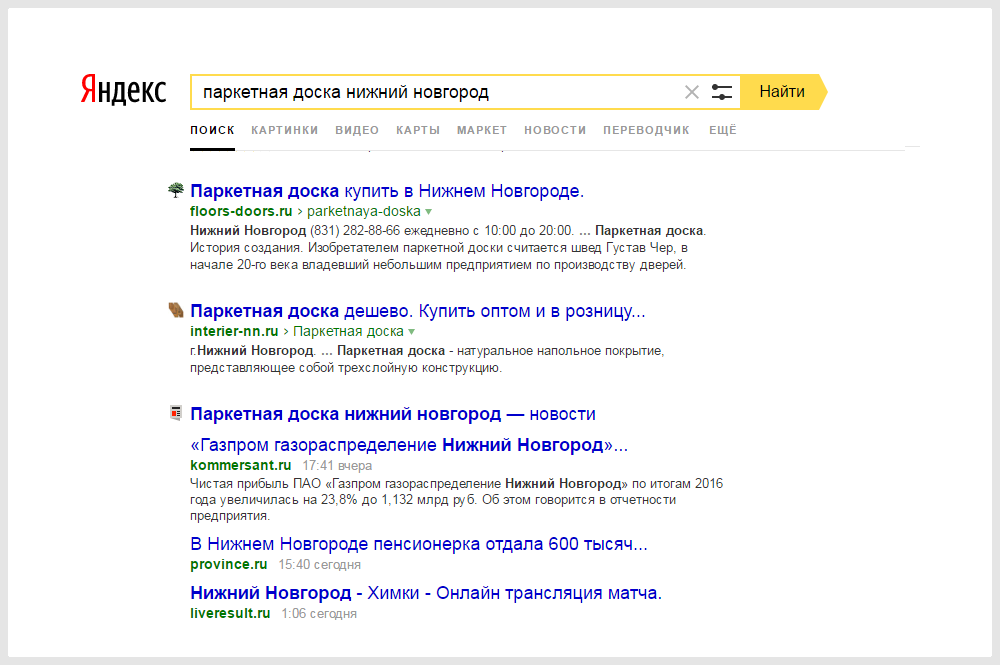Clear the search query with the X icon
This screenshot has width=1000, height=665.
pos(691,92)
